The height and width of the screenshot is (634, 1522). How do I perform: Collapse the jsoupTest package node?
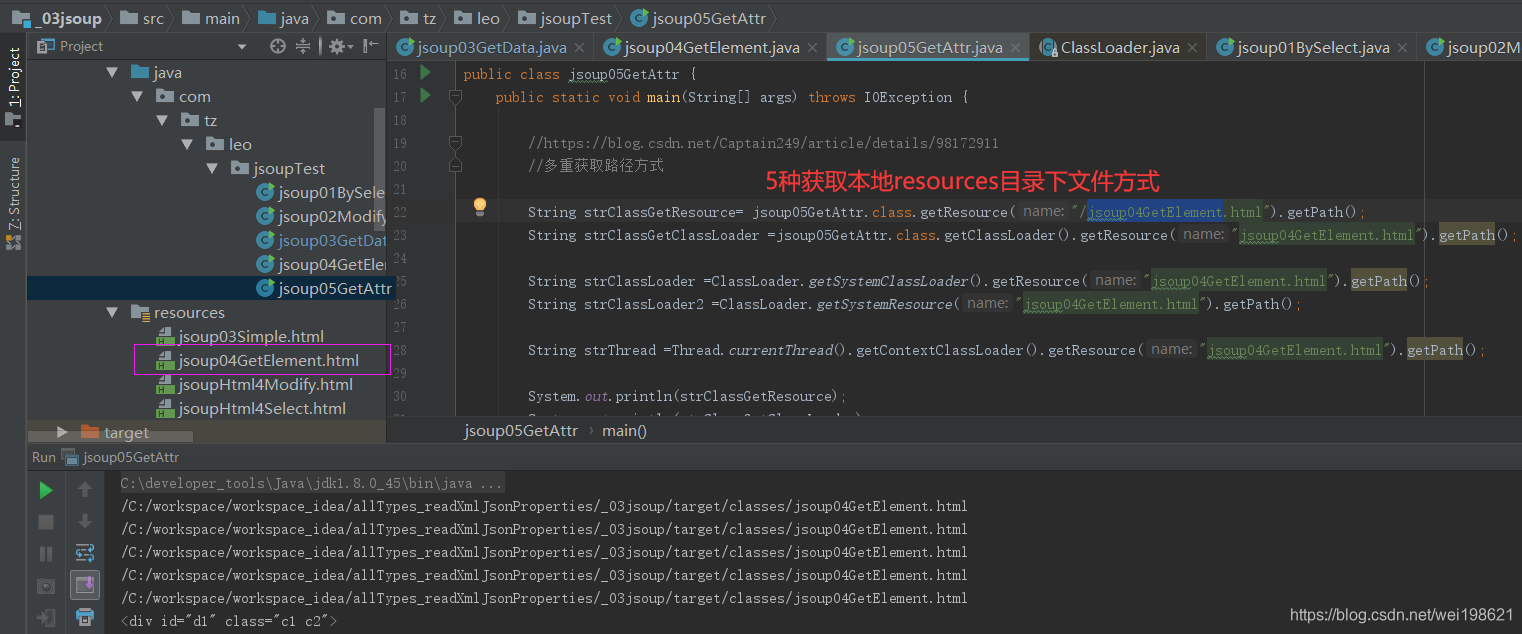tap(212, 168)
